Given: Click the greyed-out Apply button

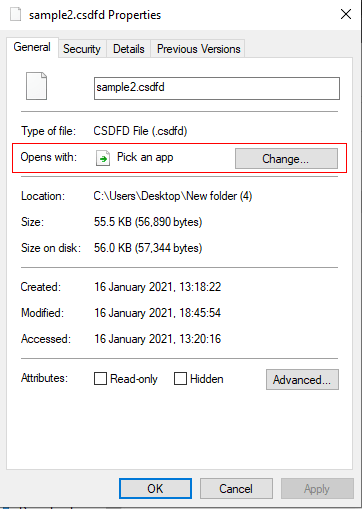Looking at the screenshot, I should pos(317,489).
